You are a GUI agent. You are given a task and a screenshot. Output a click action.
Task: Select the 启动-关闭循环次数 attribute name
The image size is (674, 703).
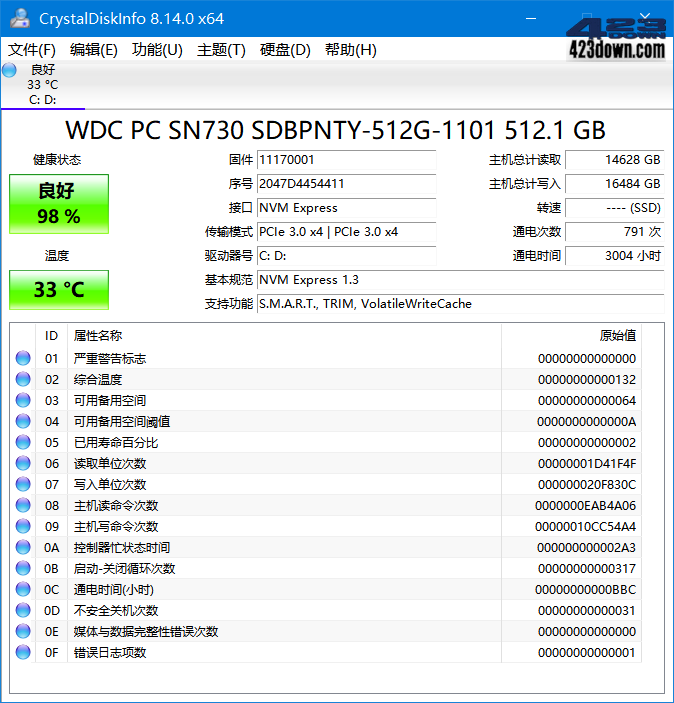[124, 569]
